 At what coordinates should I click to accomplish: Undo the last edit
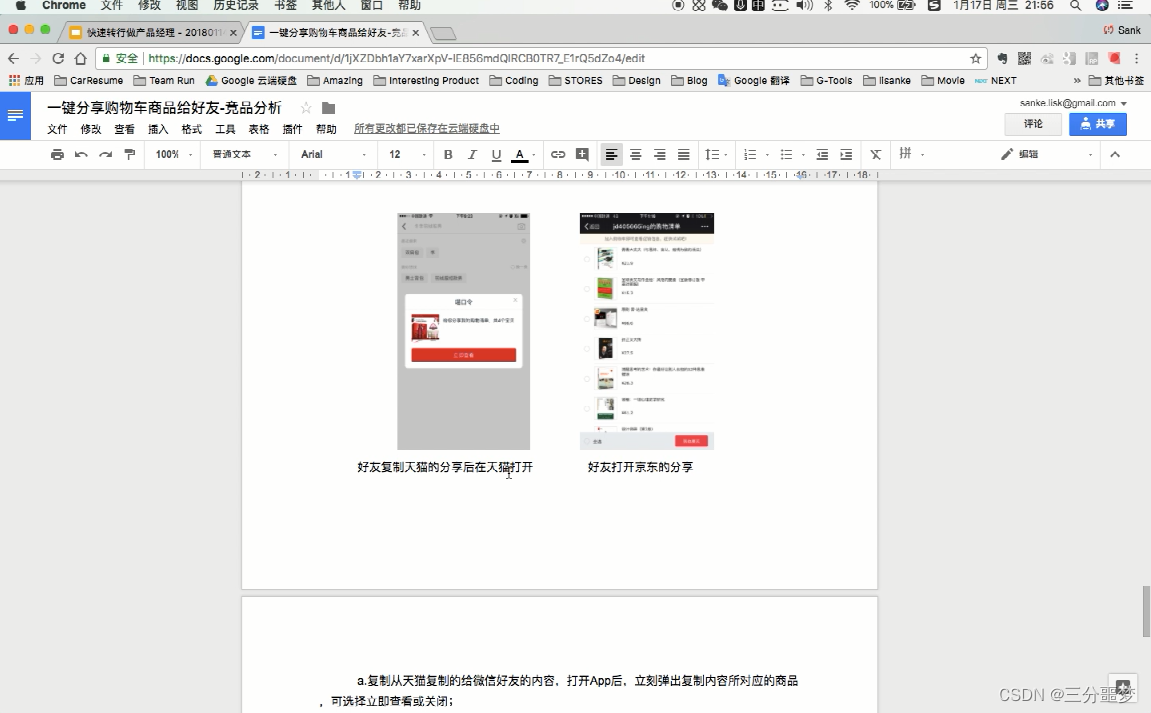tap(81, 154)
